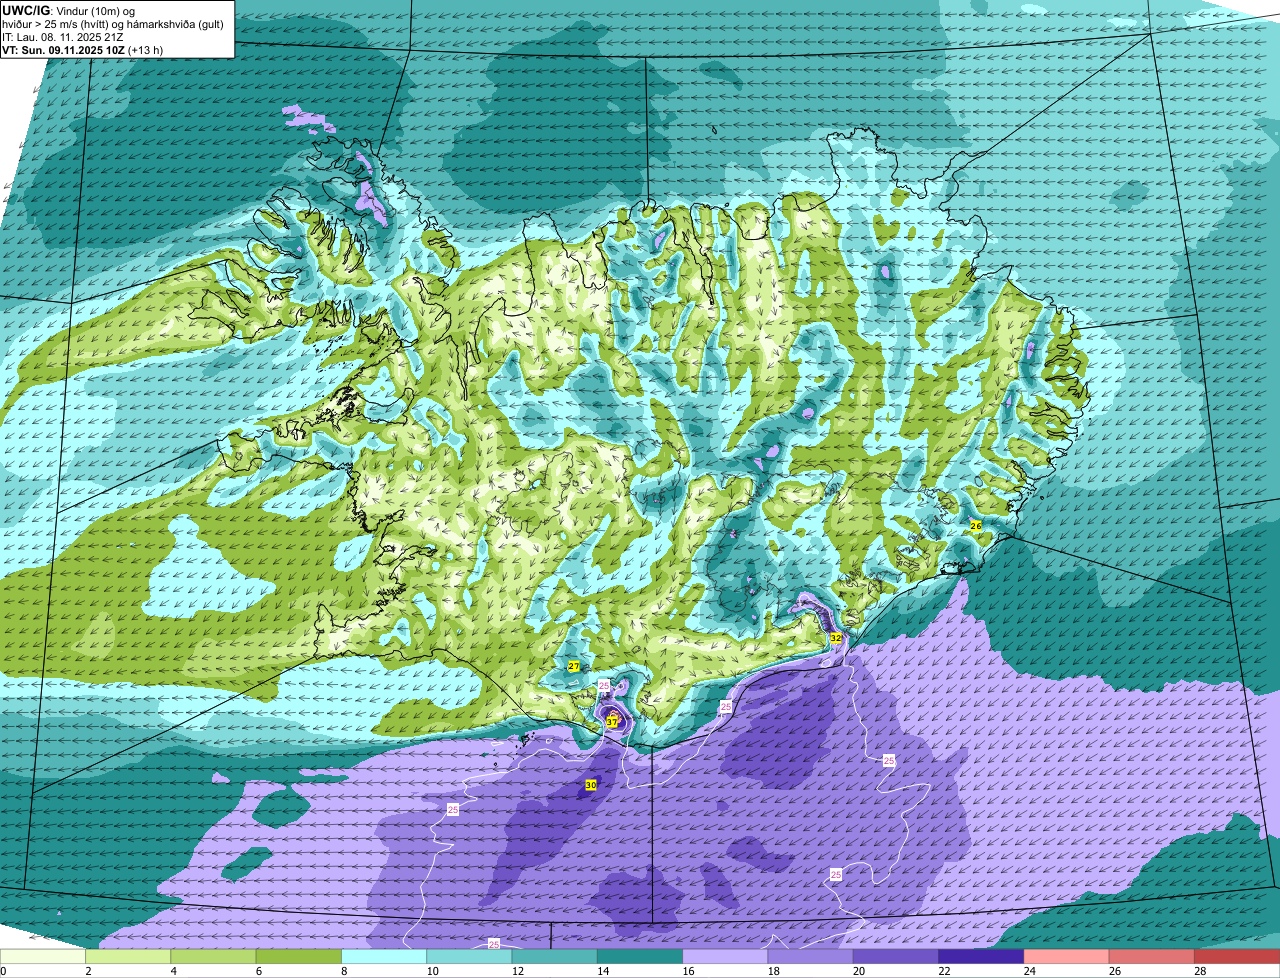Click the pale yellow 0–2 legend swatch
1280x978 pixels.
(x=43, y=956)
